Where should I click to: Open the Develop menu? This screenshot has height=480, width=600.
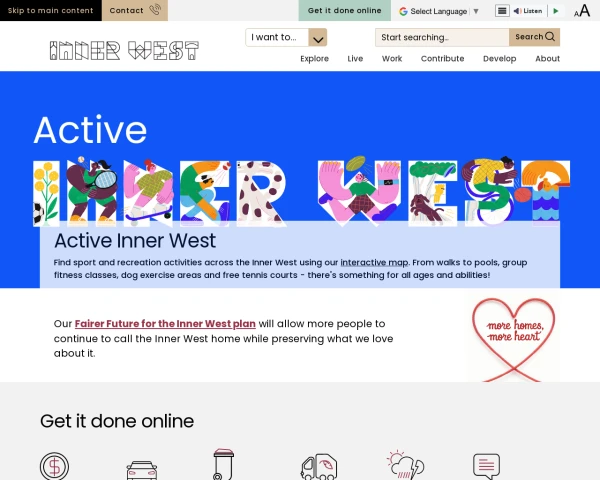499,59
